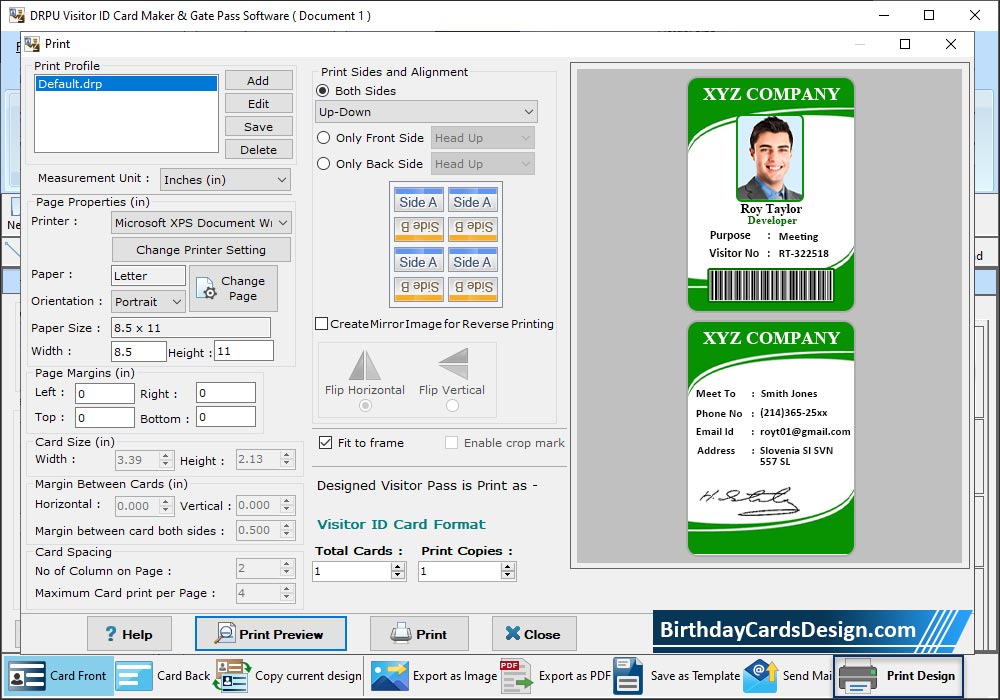This screenshot has height=700, width=1000.
Task: Select Default.drp in Print Profile list
Action: click(x=126, y=84)
